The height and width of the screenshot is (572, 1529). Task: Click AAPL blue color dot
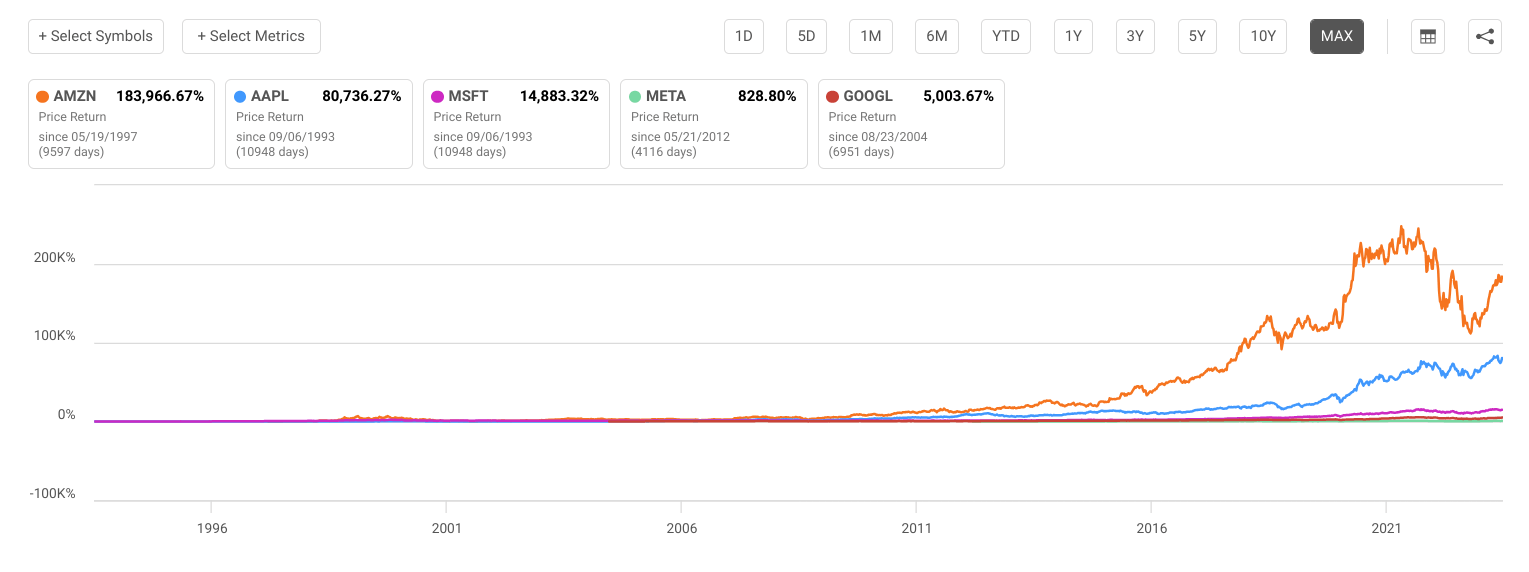pos(240,97)
